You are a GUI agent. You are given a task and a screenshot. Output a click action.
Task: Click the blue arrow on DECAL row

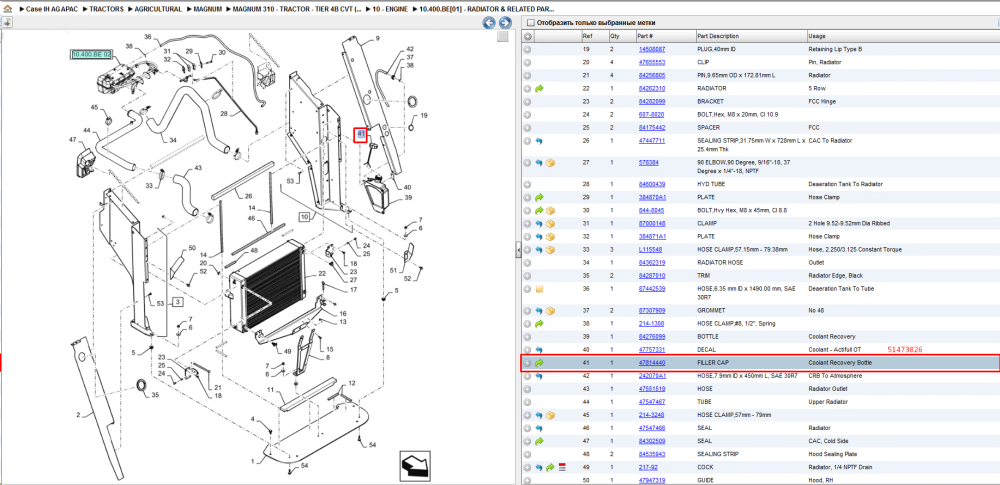point(539,350)
